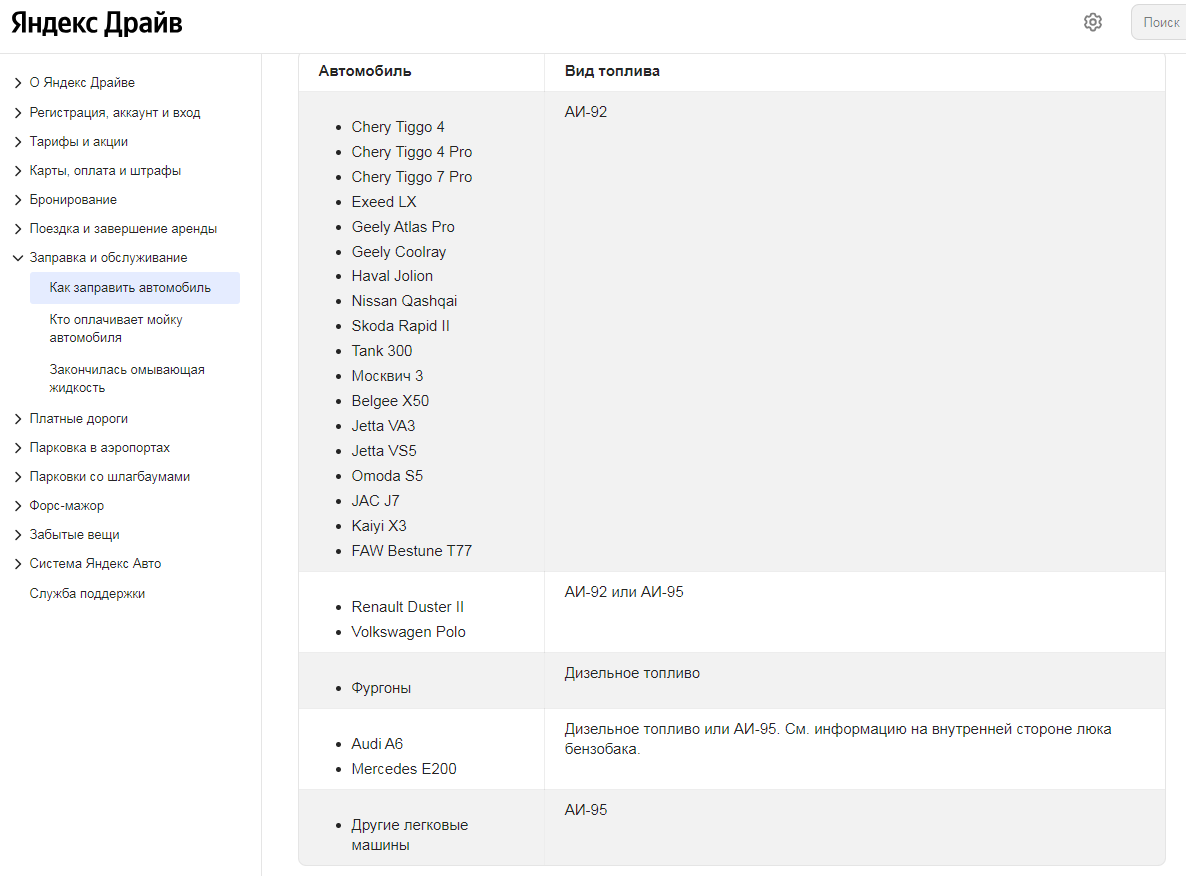Click Jetta VA3 item
This screenshot has width=1186, height=876.
383,426
